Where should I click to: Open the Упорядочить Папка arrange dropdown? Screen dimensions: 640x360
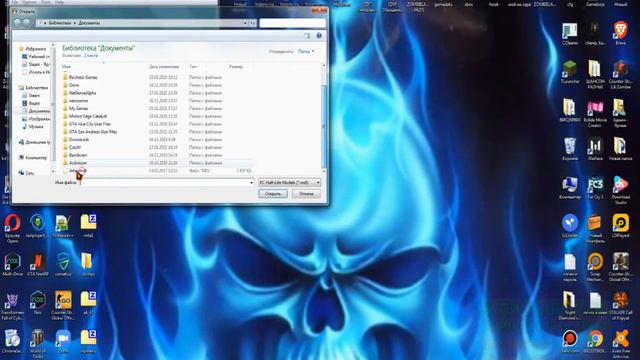[x=306, y=51]
